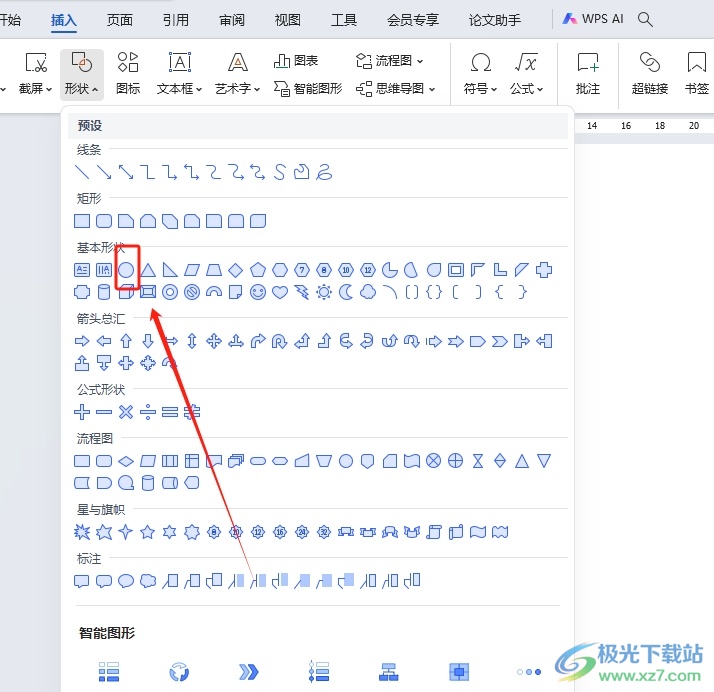Pick the cross shape in basic shapes
This screenshot has width=714, height=692.
[544, 270]
